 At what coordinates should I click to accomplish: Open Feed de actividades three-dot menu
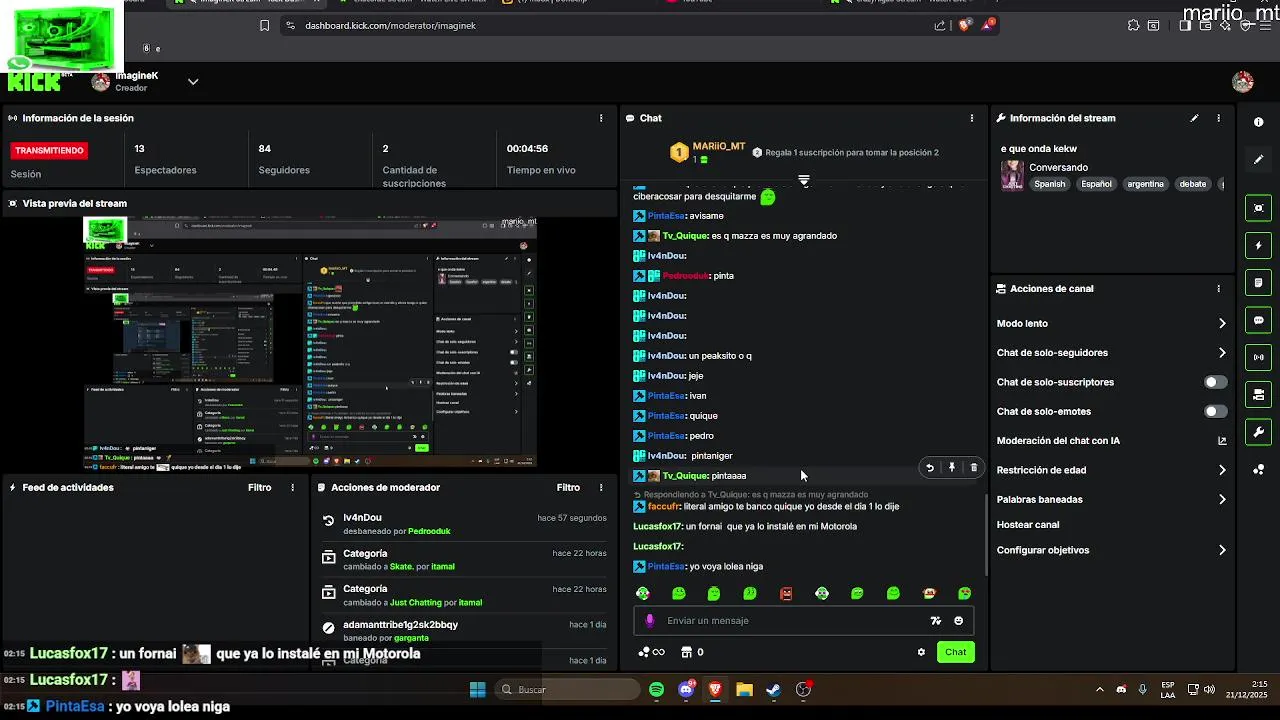(x=293, y=488)
